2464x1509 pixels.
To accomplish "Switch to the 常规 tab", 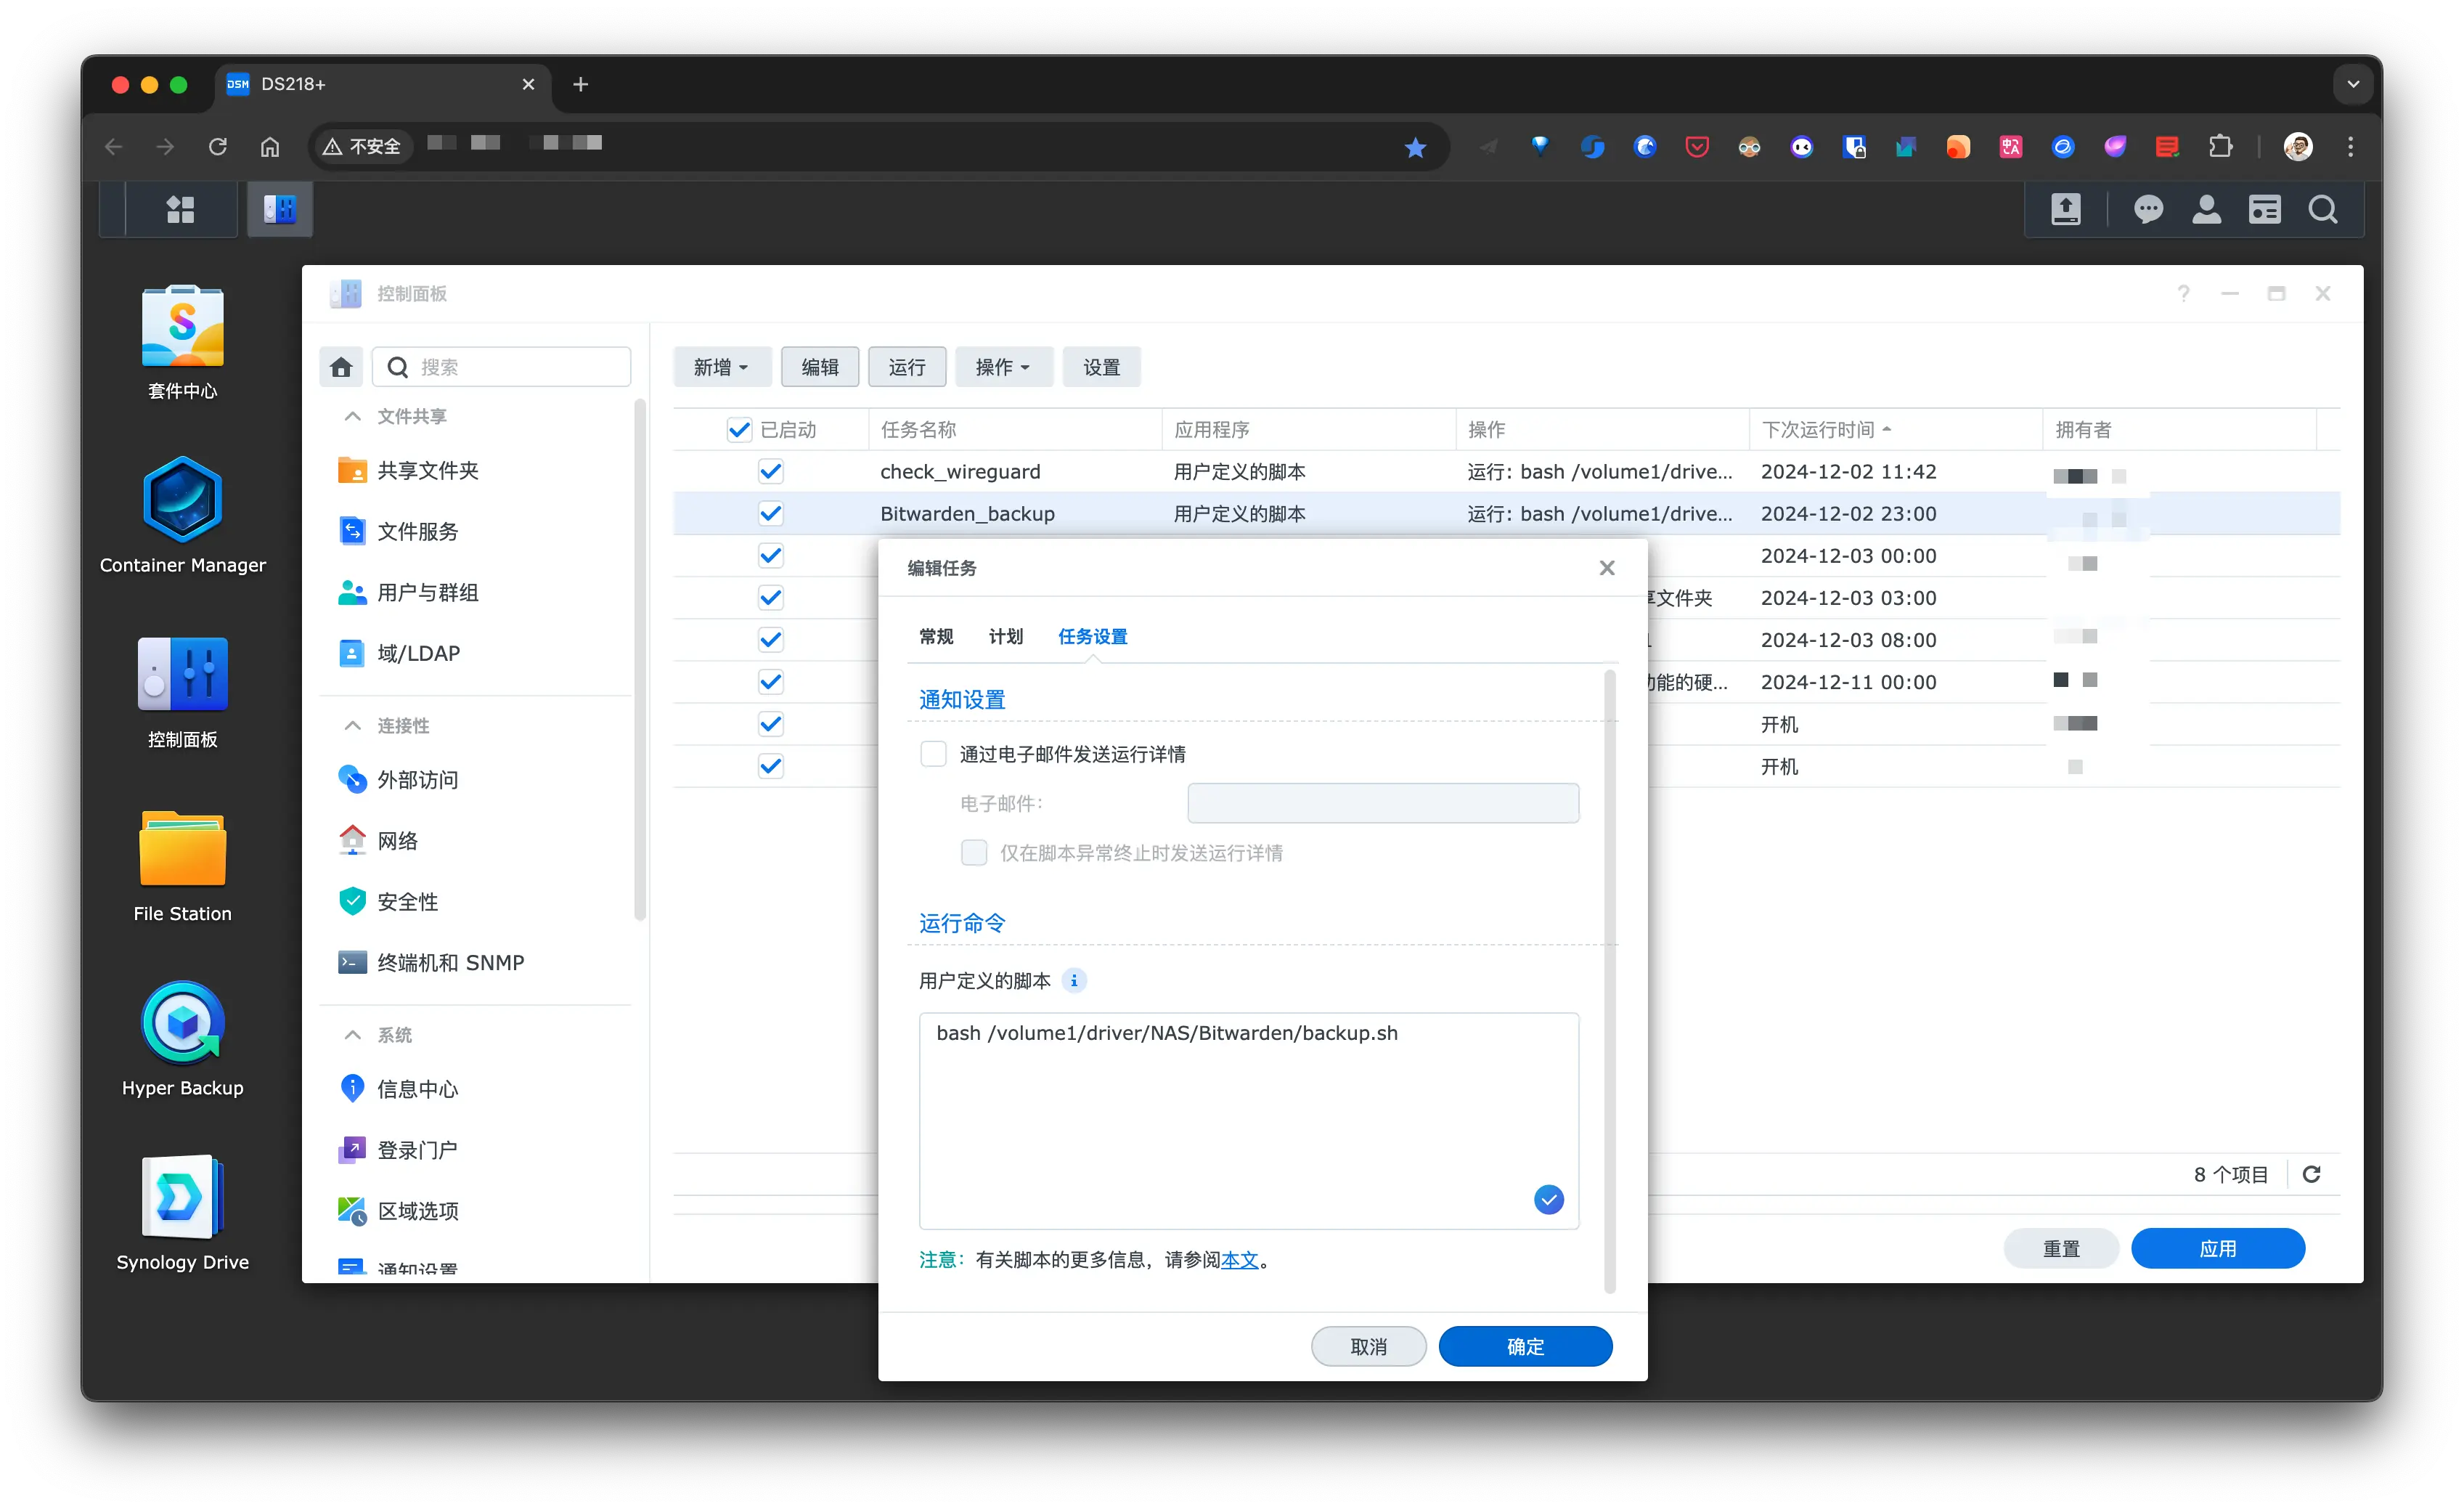I will pos(936,636).
